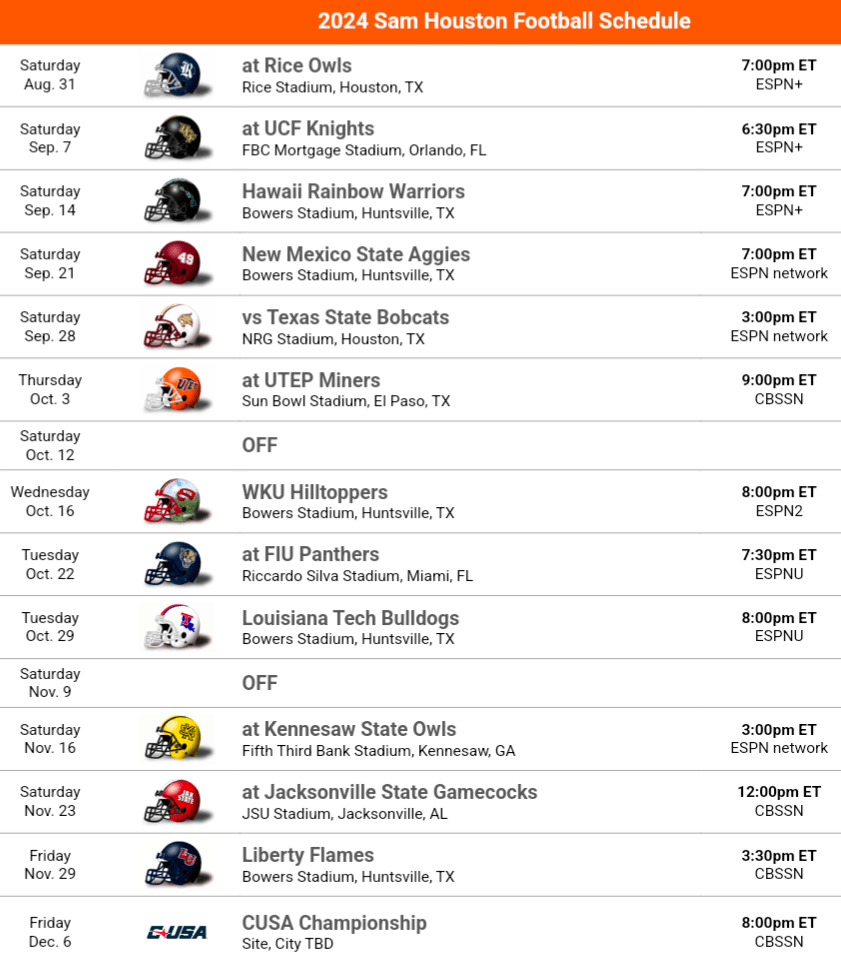Click the 2024 Sam Houston Football Schedule header

coord(504,21)
